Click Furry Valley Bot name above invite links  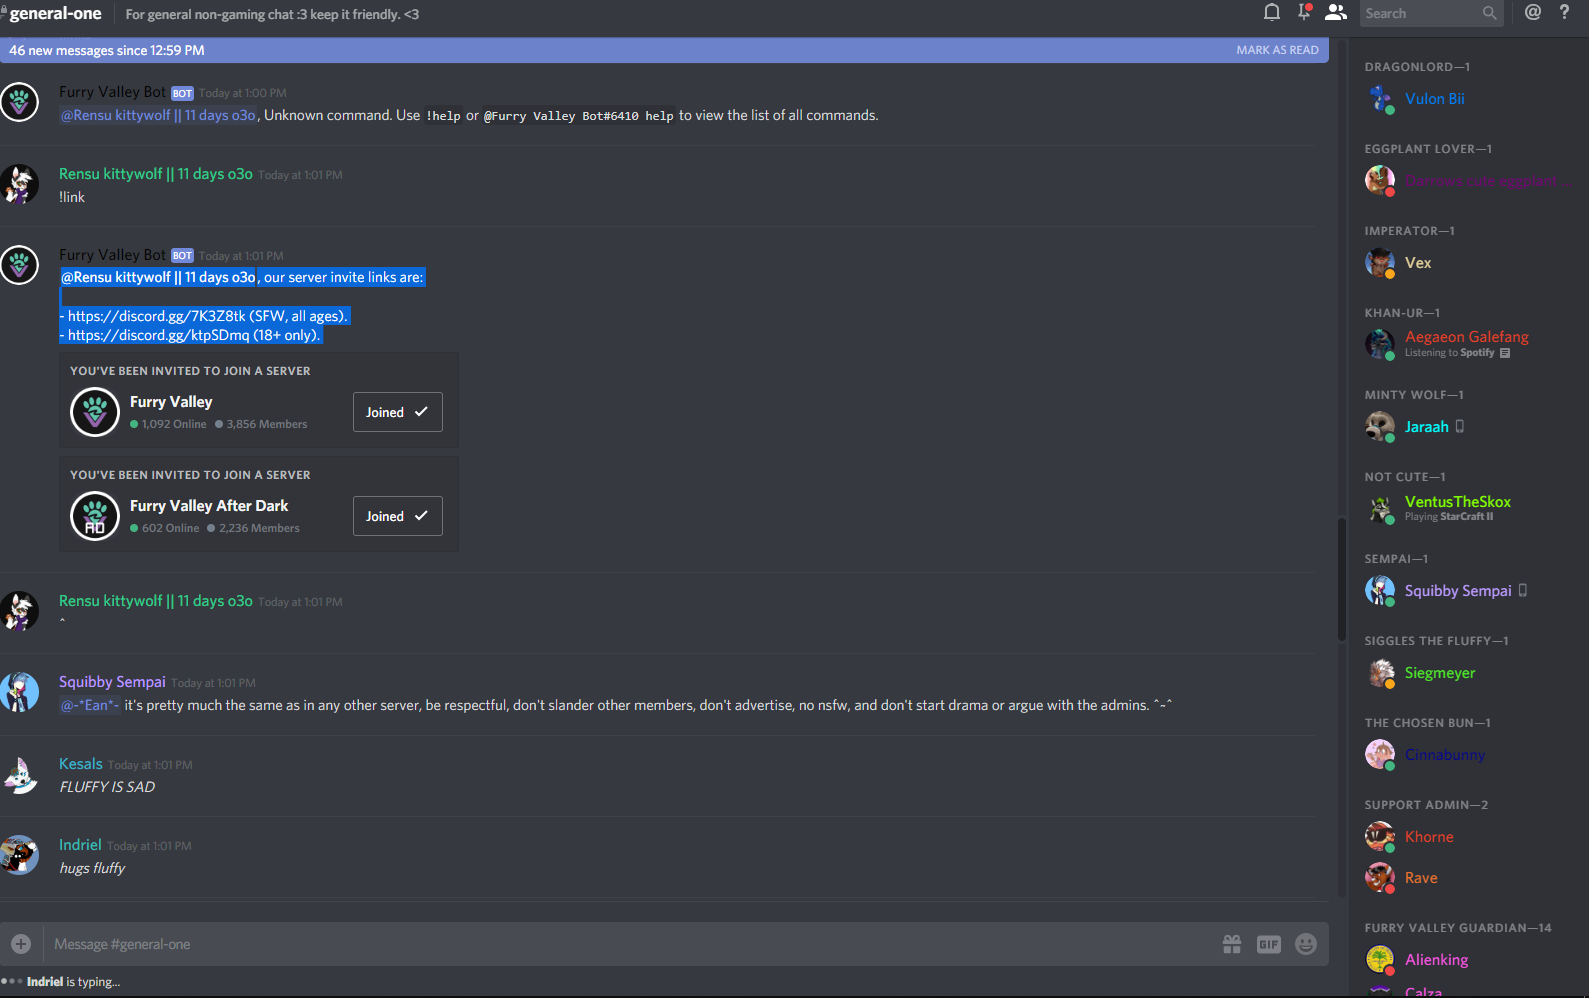click(112, 255)
